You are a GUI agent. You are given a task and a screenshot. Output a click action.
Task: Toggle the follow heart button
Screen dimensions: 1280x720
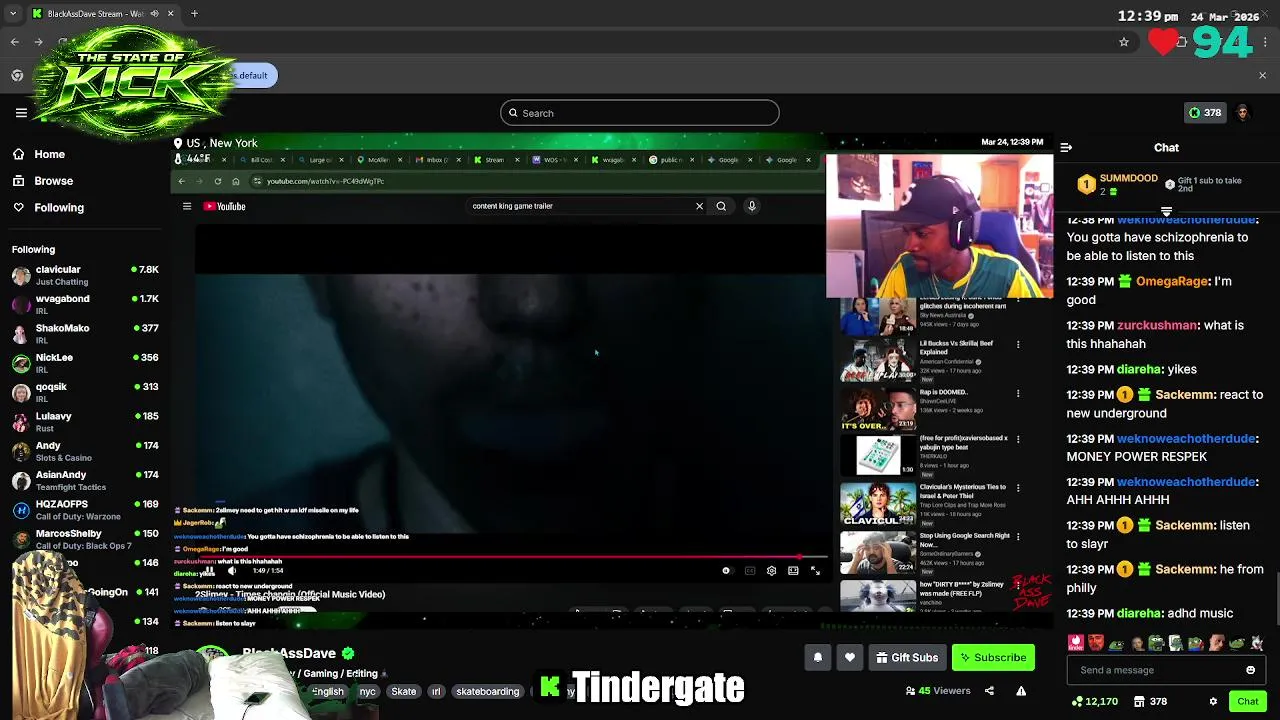[x=850, y=657]
